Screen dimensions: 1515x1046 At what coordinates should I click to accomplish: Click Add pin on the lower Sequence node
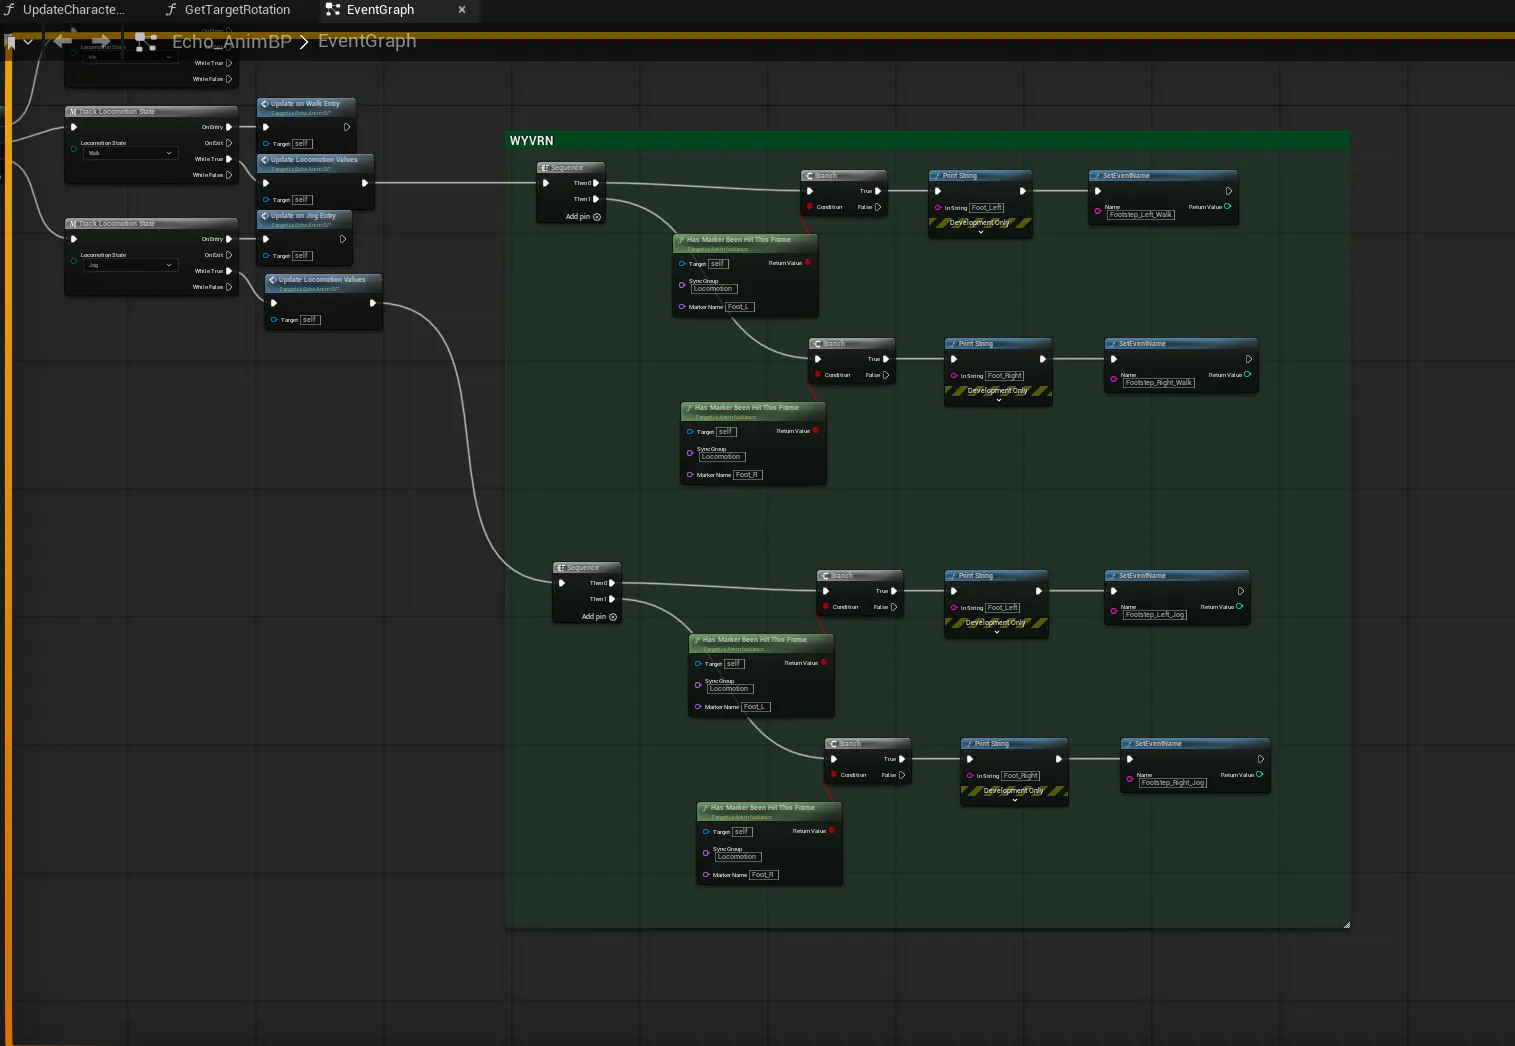click(600, 616)
